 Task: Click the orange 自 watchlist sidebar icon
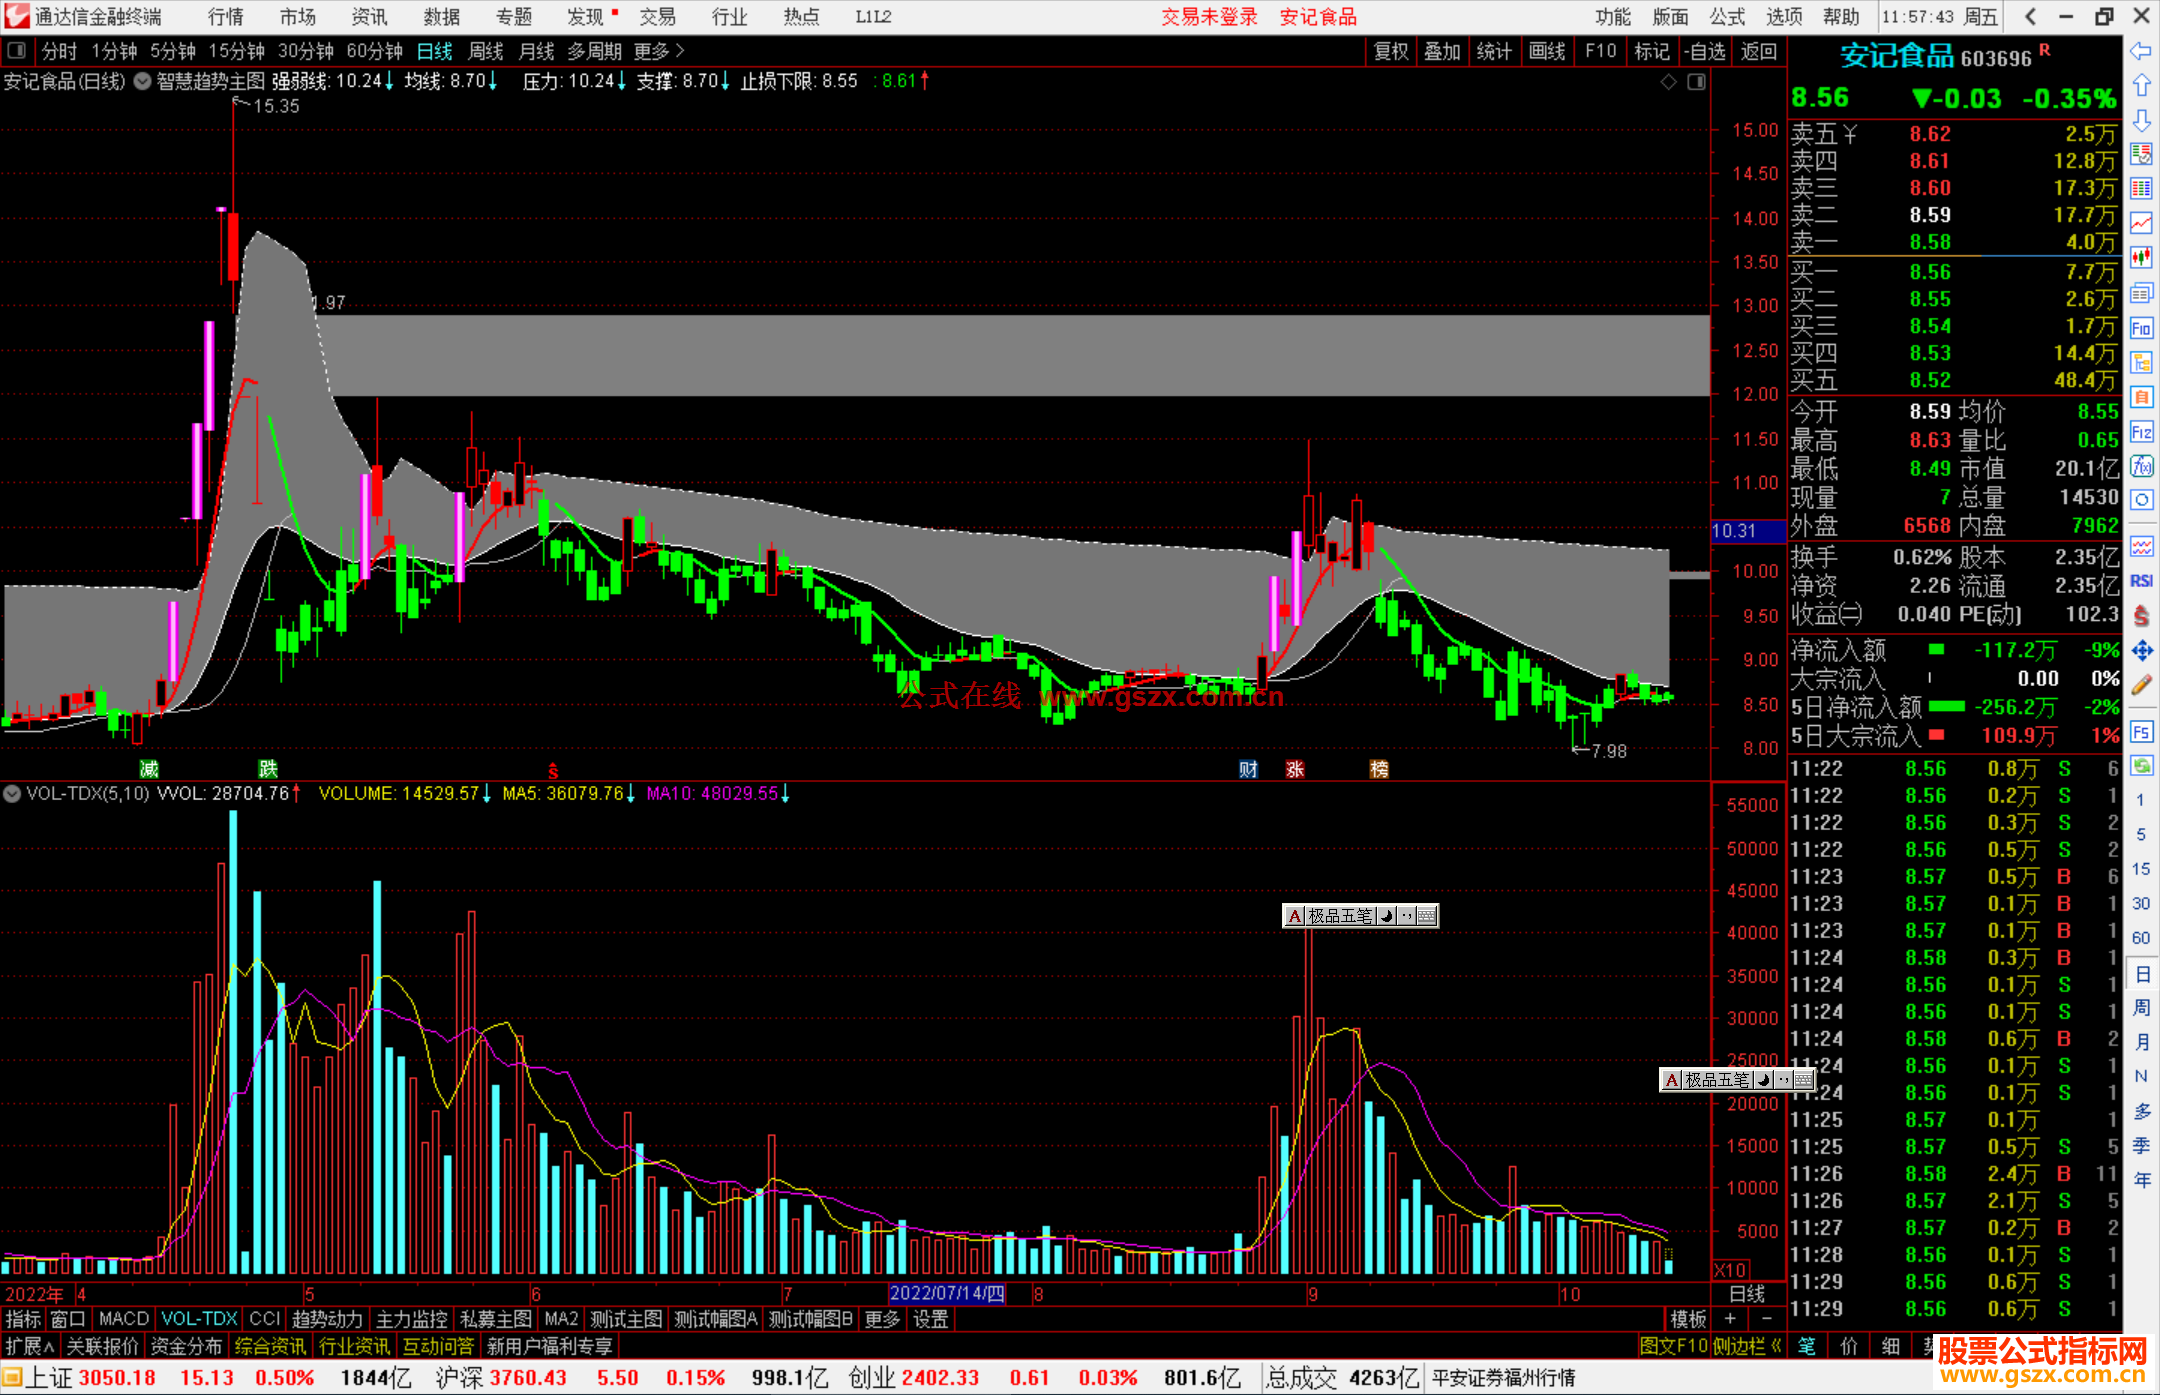click(x=2141, y=397)
